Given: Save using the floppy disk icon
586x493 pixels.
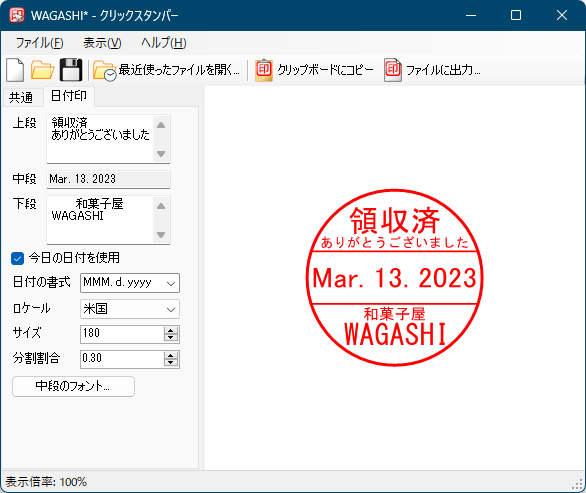Looking at the screenshot, I should click(71, 70).
